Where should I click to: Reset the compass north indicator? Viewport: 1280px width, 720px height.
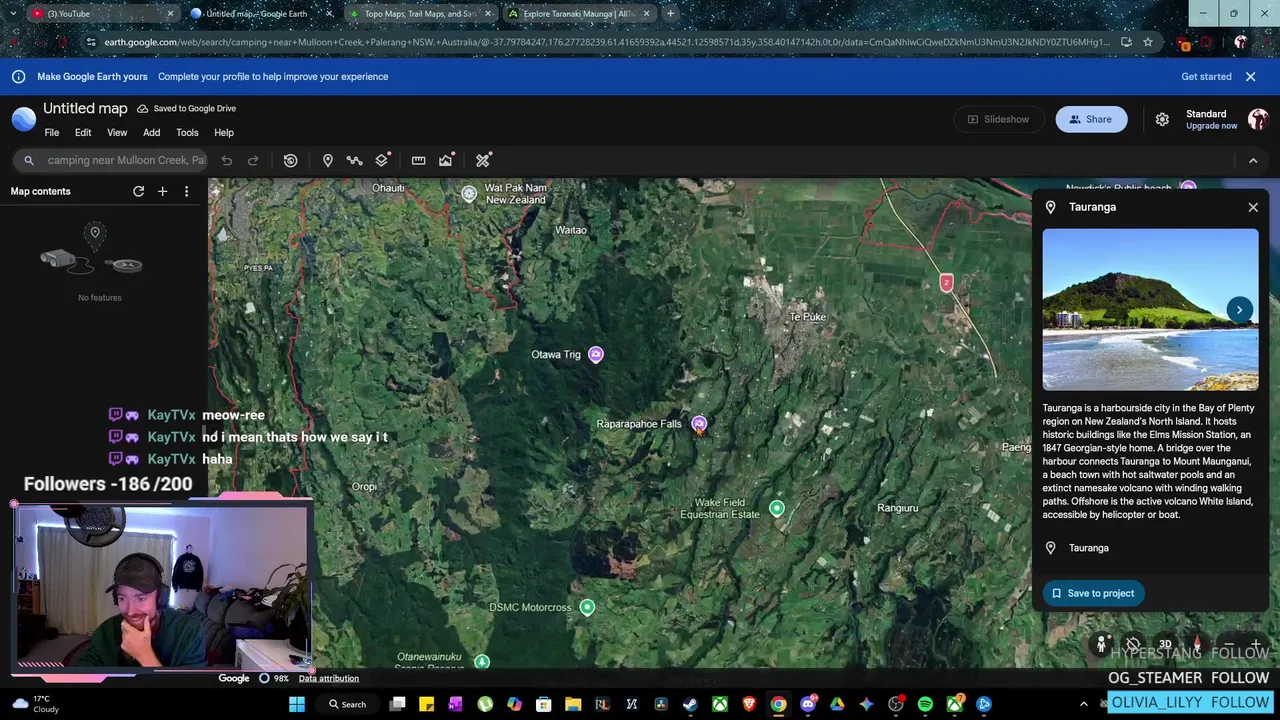pos(1197,644)
